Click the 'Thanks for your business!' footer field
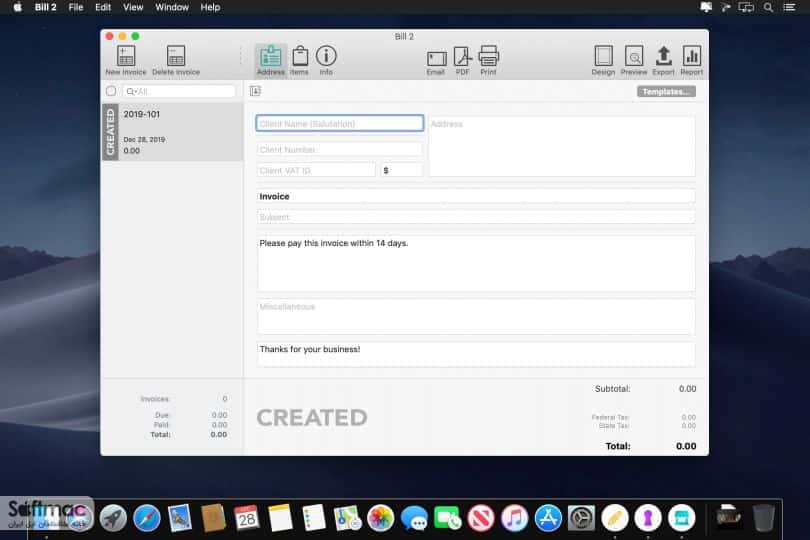810x540 pixels. (x=476, y=354)
